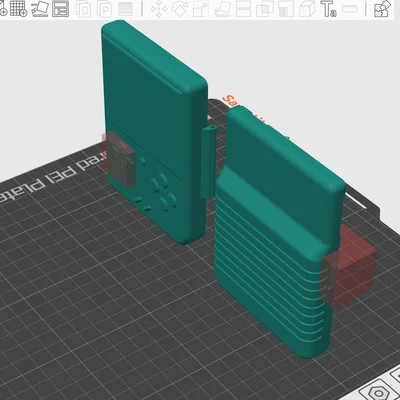This screenshot has width=400, height=400.
Task: Open the Mesh Boolean tool
Action: [265, 9]
